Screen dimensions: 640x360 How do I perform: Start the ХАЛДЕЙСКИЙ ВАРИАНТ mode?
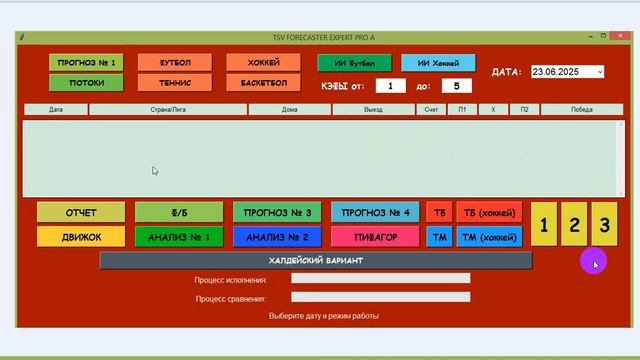(316, 260)
